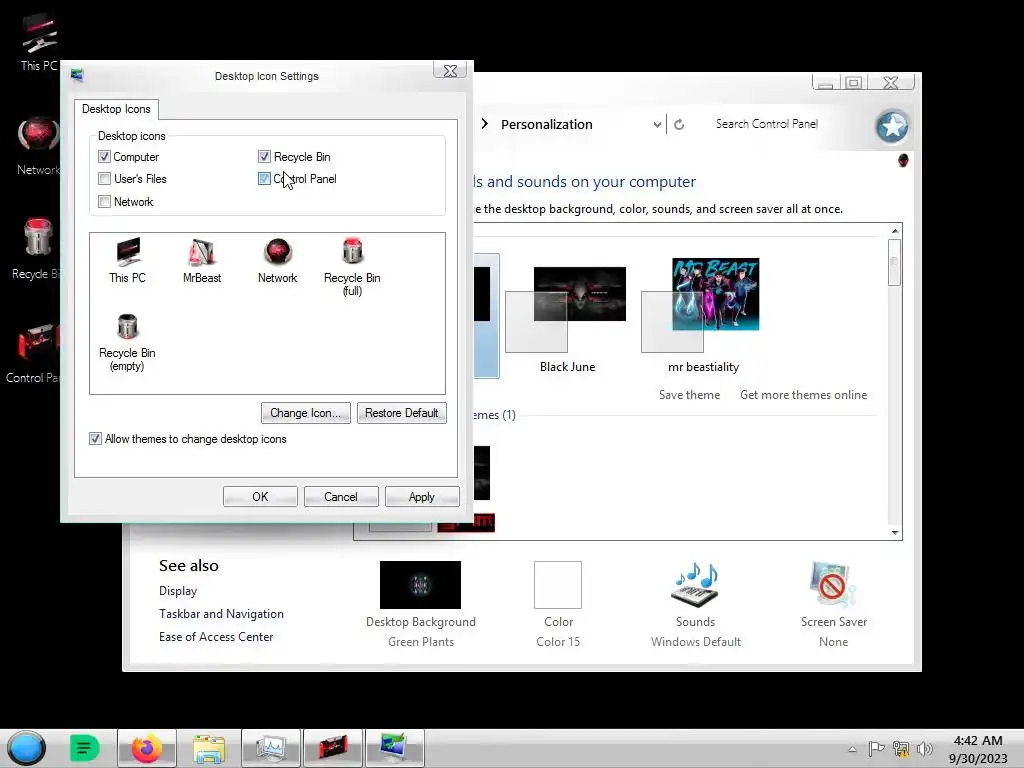This screenshot has height=768, width=1024.
Task: Open Get more themes online link
Action: [x=803, y=394]
